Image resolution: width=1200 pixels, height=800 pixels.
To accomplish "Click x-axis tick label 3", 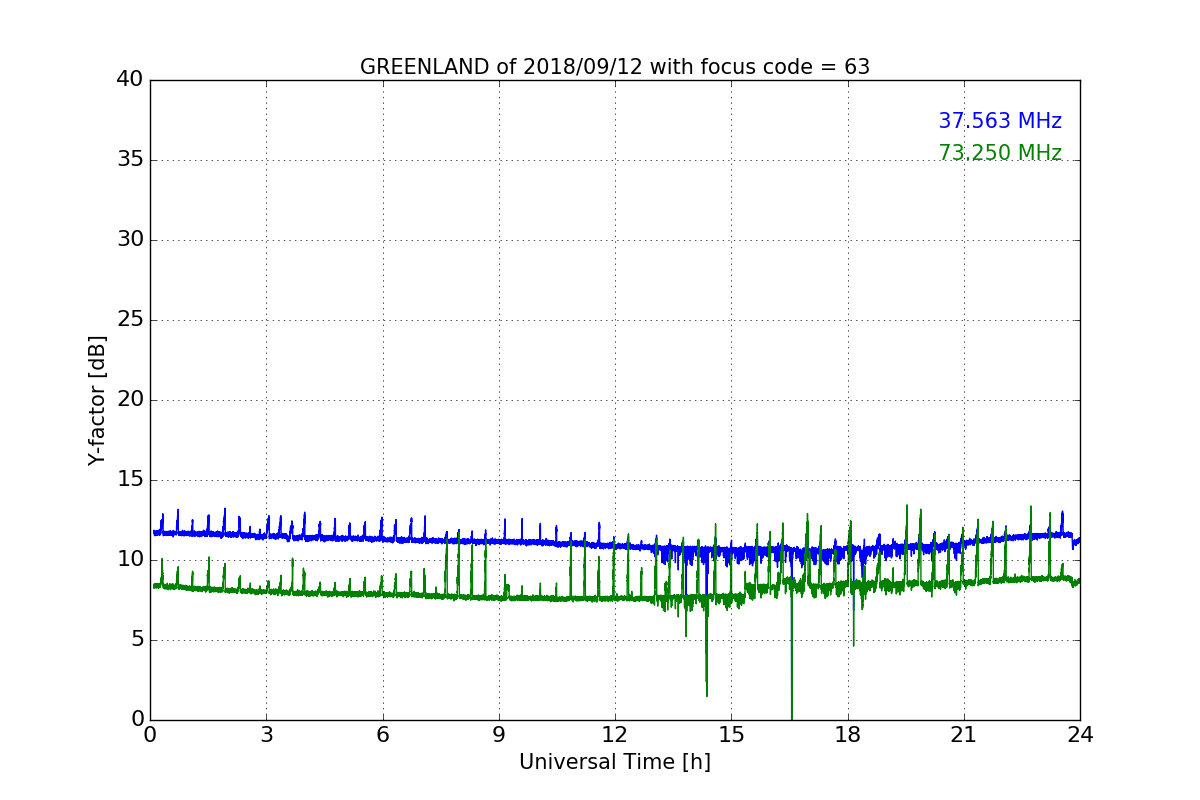I will 266,734.
